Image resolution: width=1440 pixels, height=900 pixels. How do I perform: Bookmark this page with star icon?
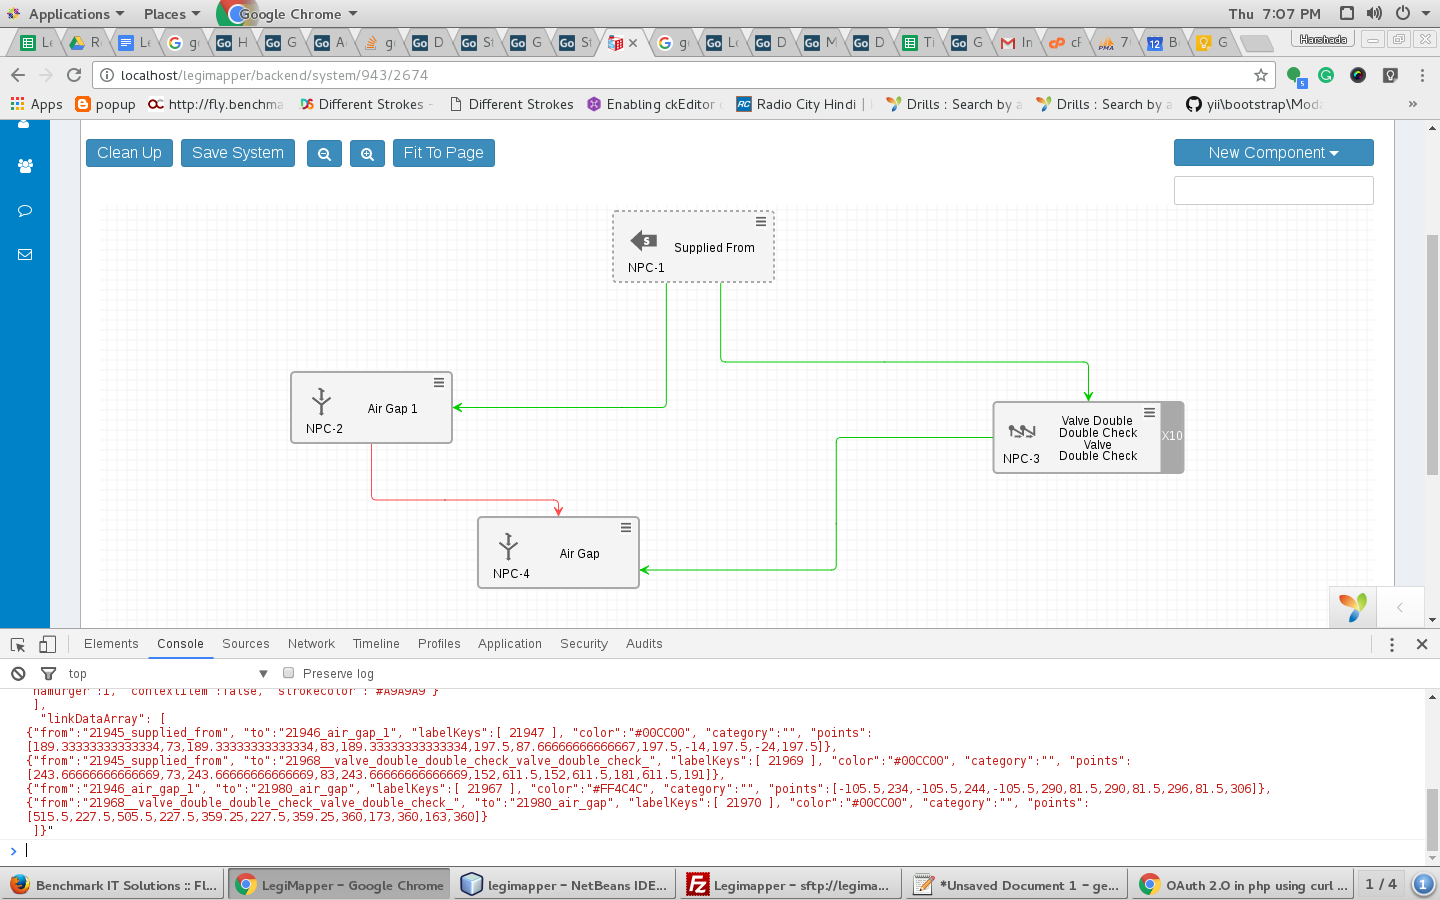(1261, 75)
